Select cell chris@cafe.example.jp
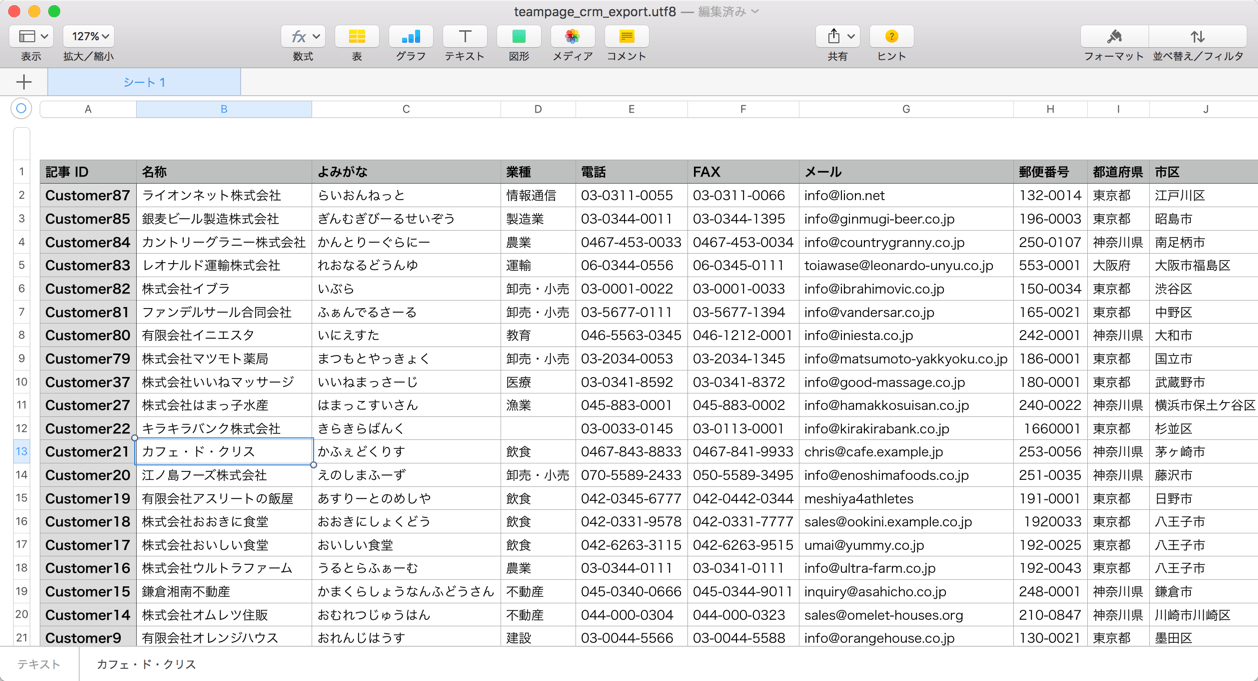 pyautogui.click(x=906, y=452)
